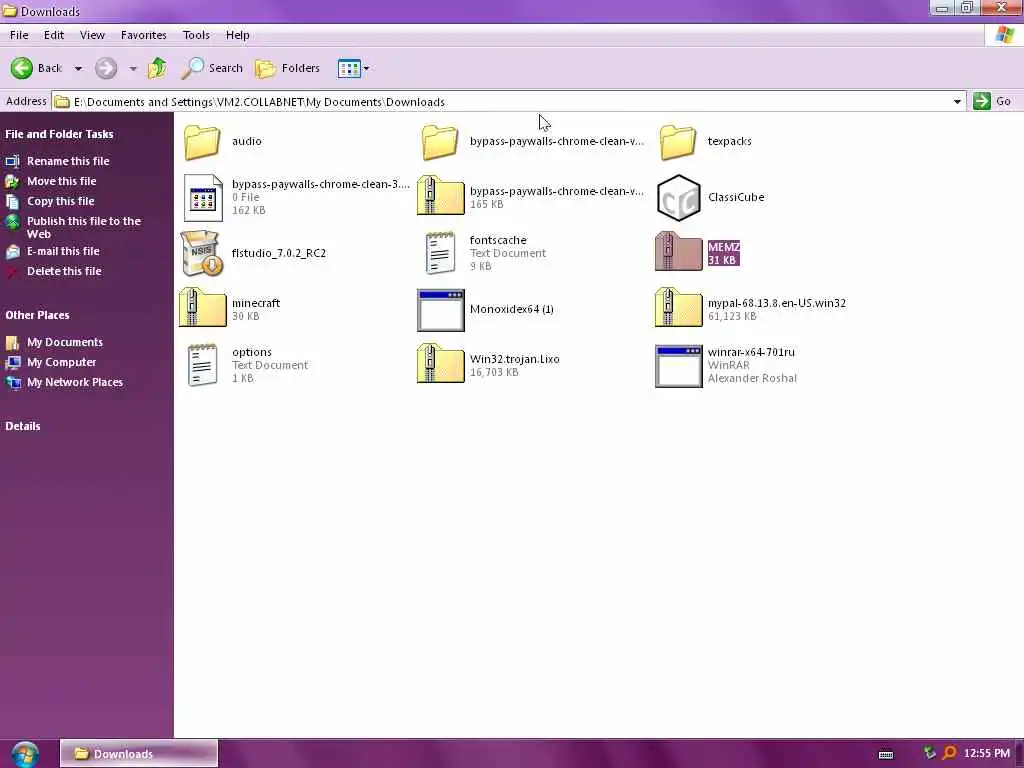This screenshot has height=768, width=1024.
Task: Click the address bar folder icon
Action: click(x=62, y=102)
